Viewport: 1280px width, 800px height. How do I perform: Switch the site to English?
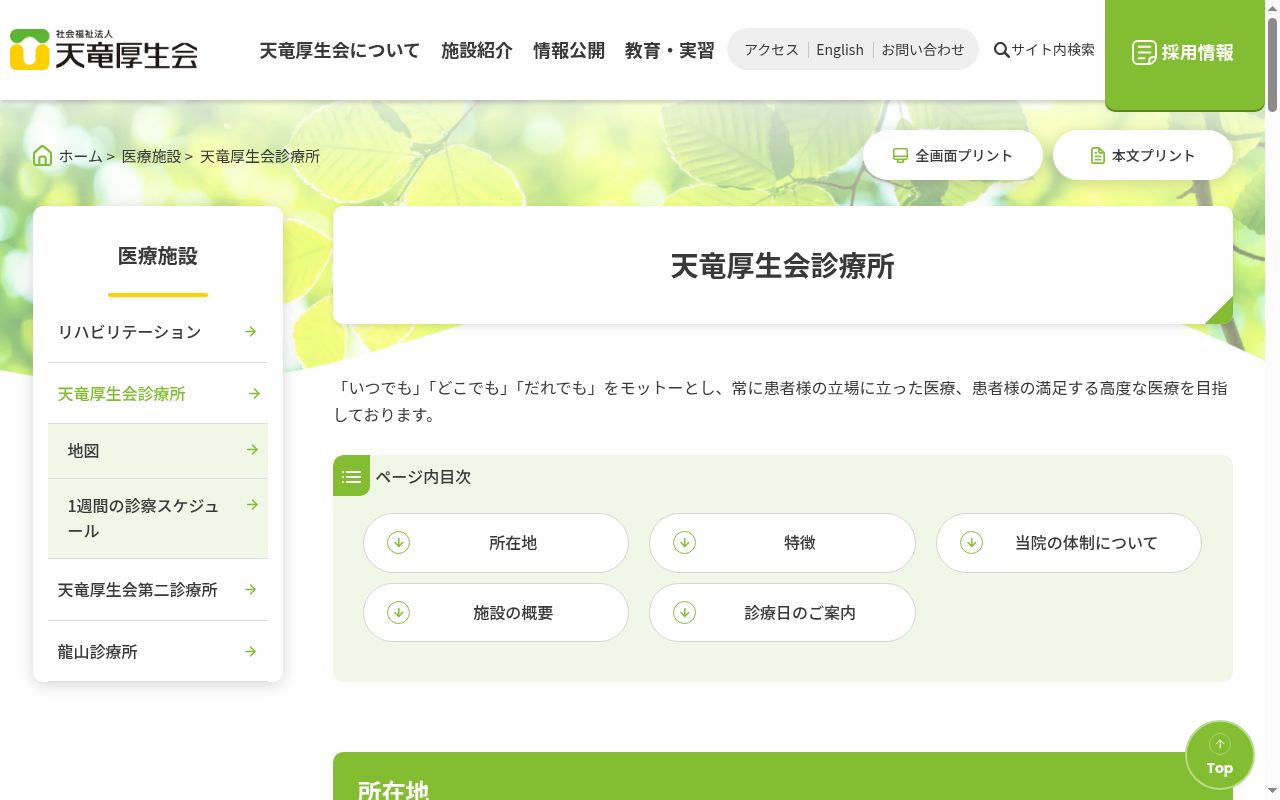840,49
